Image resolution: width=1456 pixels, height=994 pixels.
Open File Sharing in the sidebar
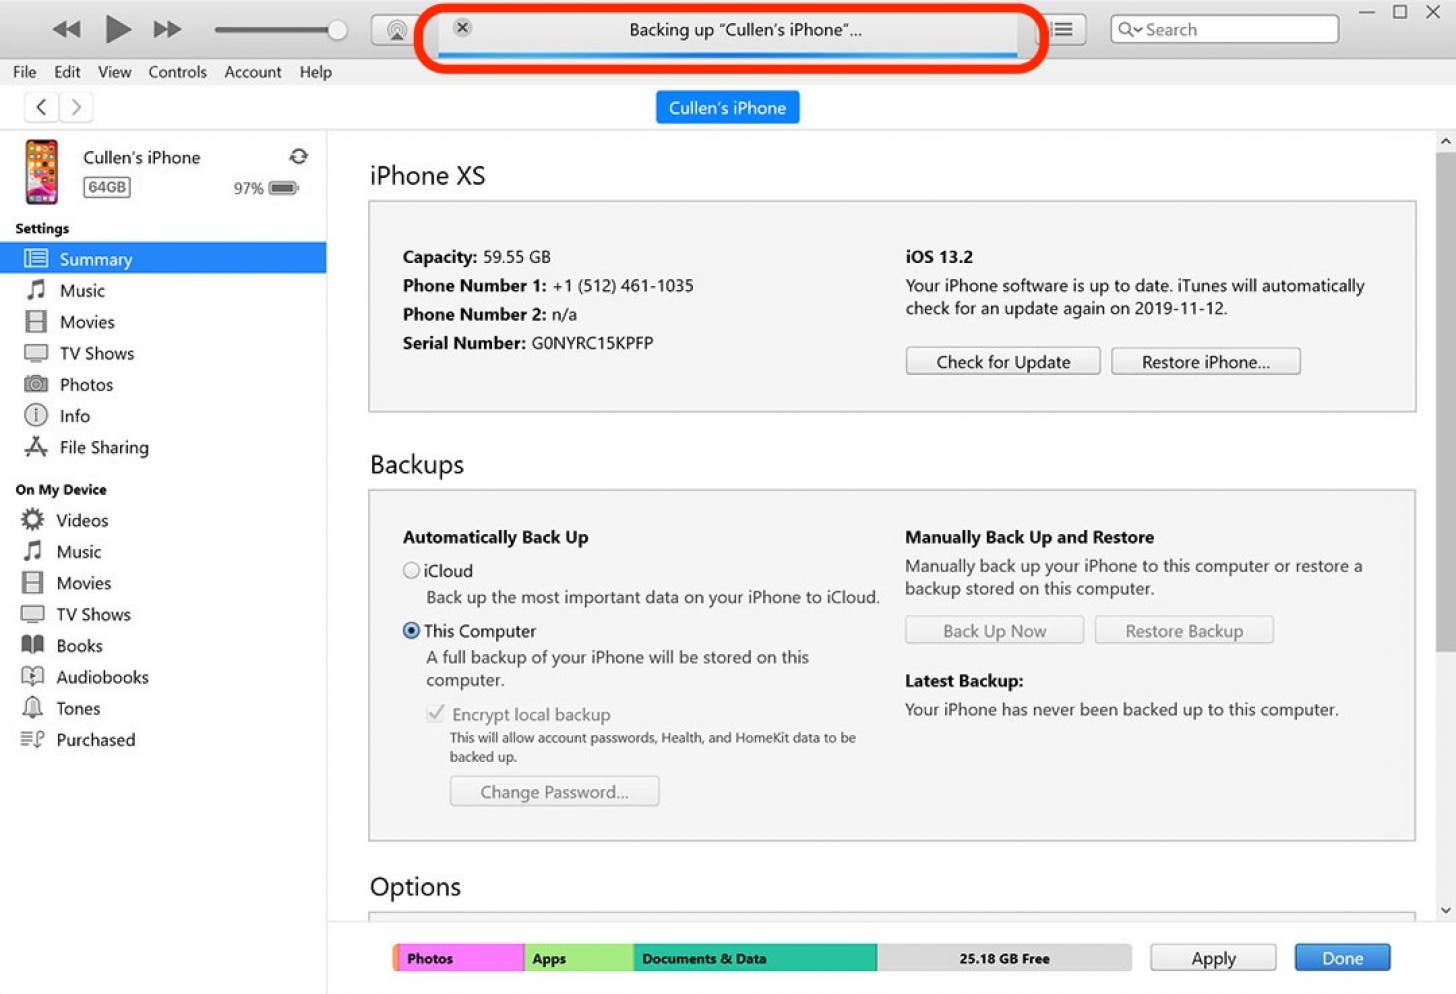[x=103, y=447]
